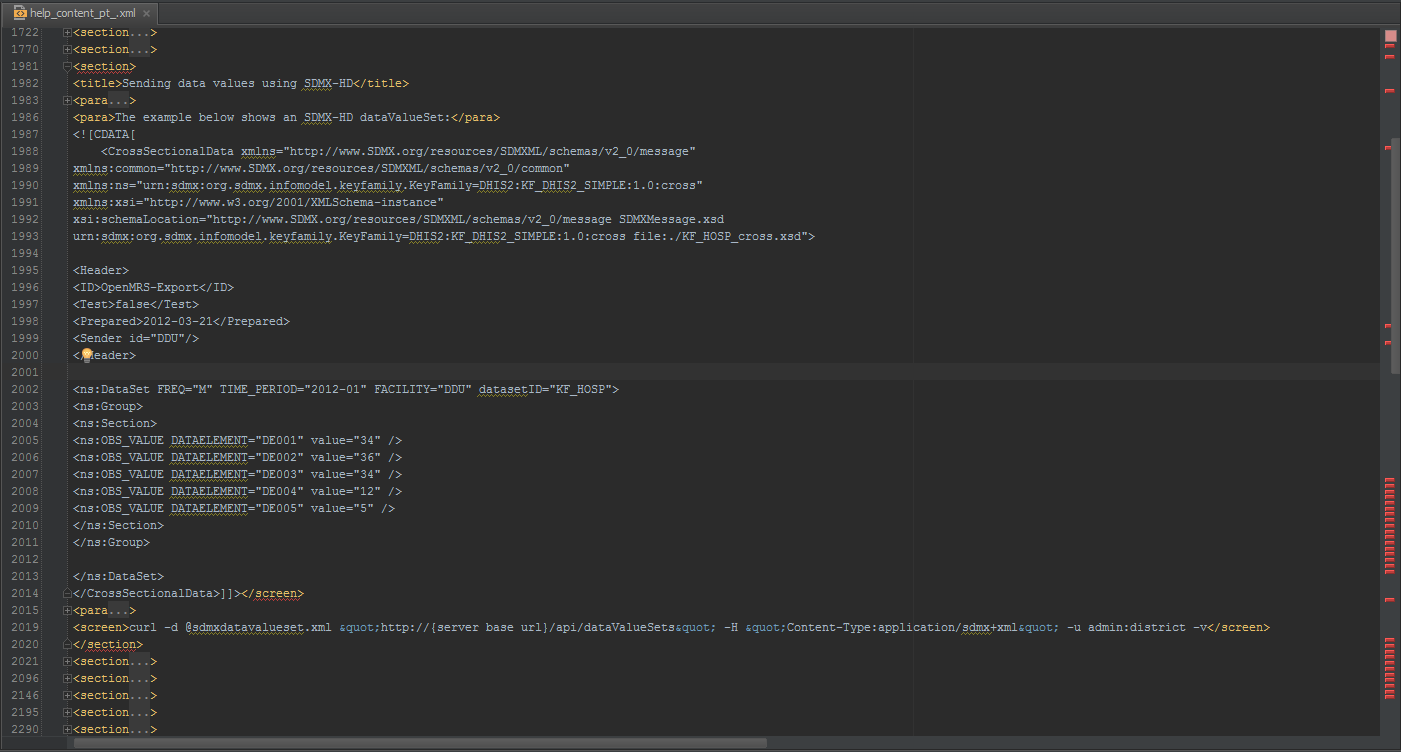1401x752 pixels.
Task: Expand the folded section at line 1770
Action: 67,49
